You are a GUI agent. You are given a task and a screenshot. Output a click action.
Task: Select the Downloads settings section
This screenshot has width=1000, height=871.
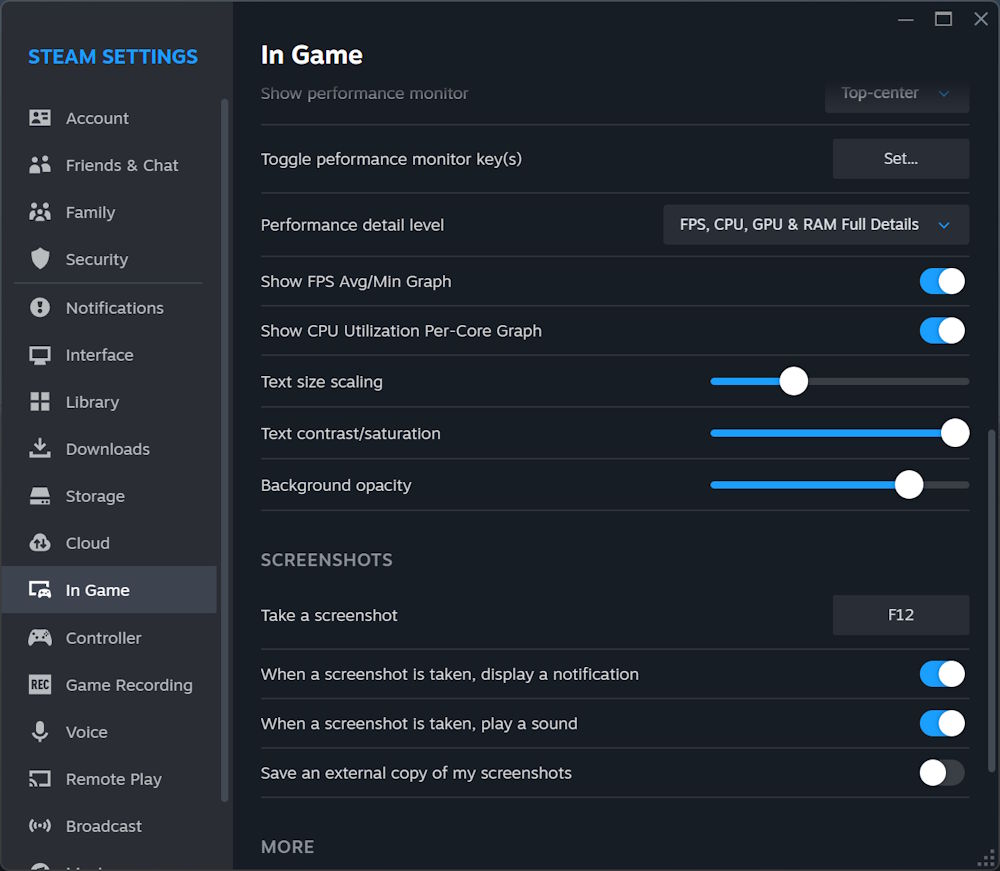(x=39, y=449)
